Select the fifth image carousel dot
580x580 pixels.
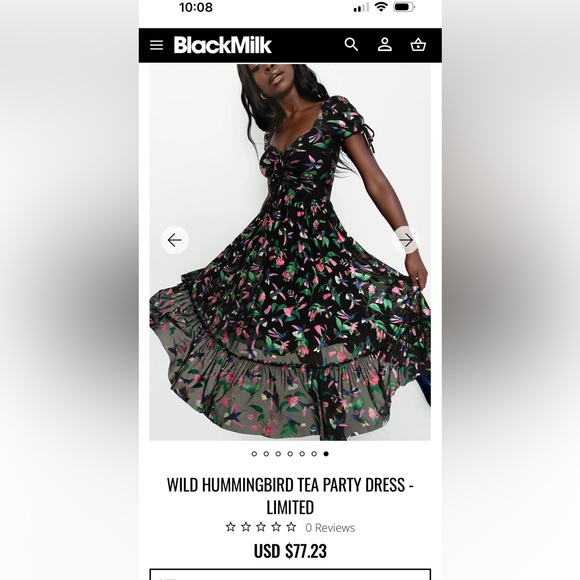click(x=302, y=454)
